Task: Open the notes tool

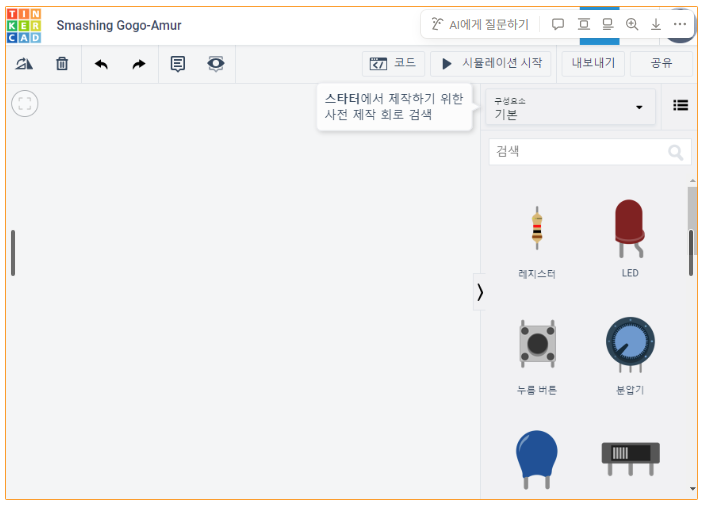Action: 178,64
